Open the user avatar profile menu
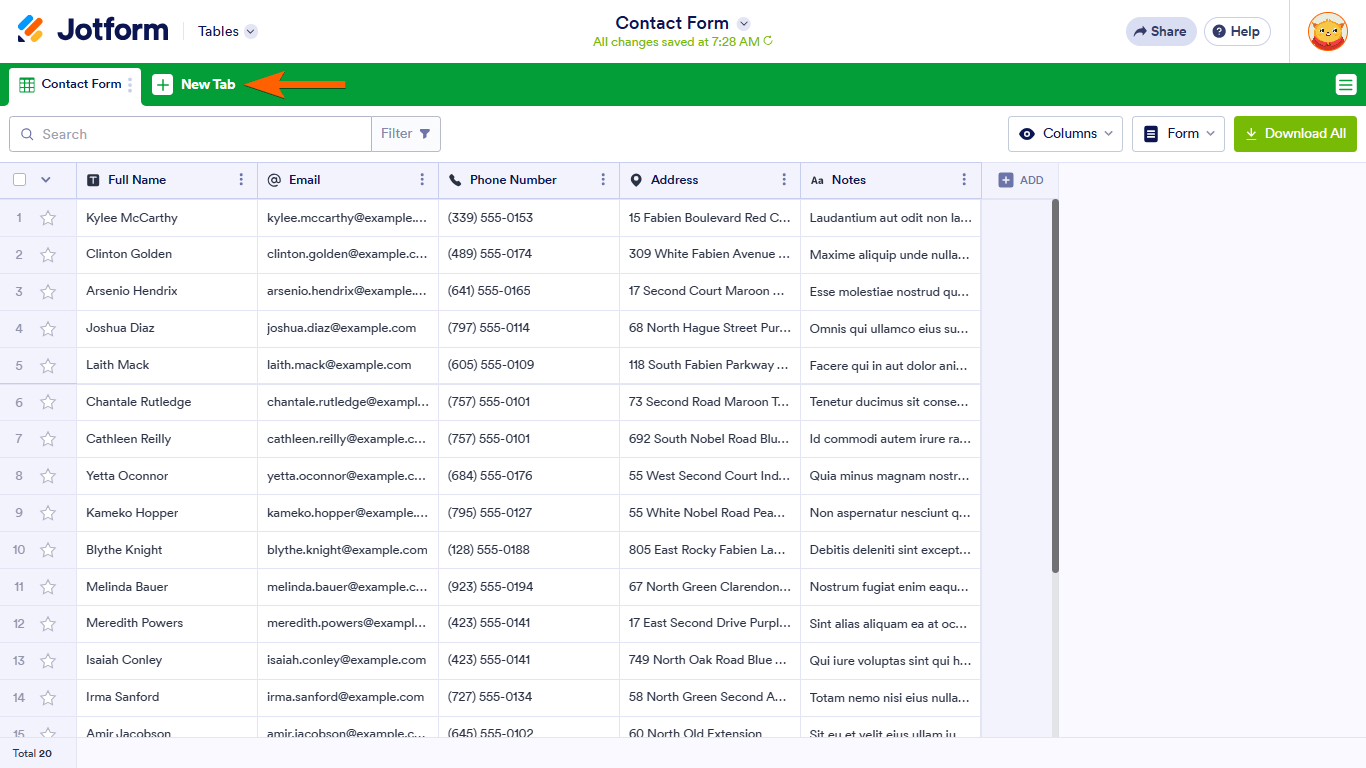 [1327, 32]
